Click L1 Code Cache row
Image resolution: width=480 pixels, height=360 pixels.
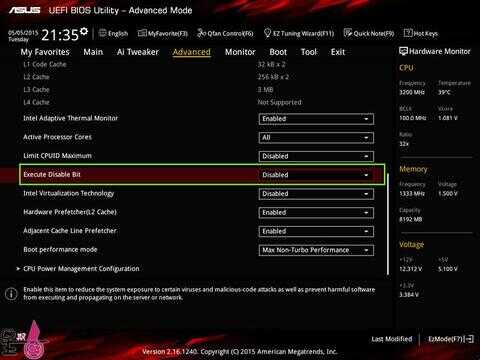coord(45,64)
